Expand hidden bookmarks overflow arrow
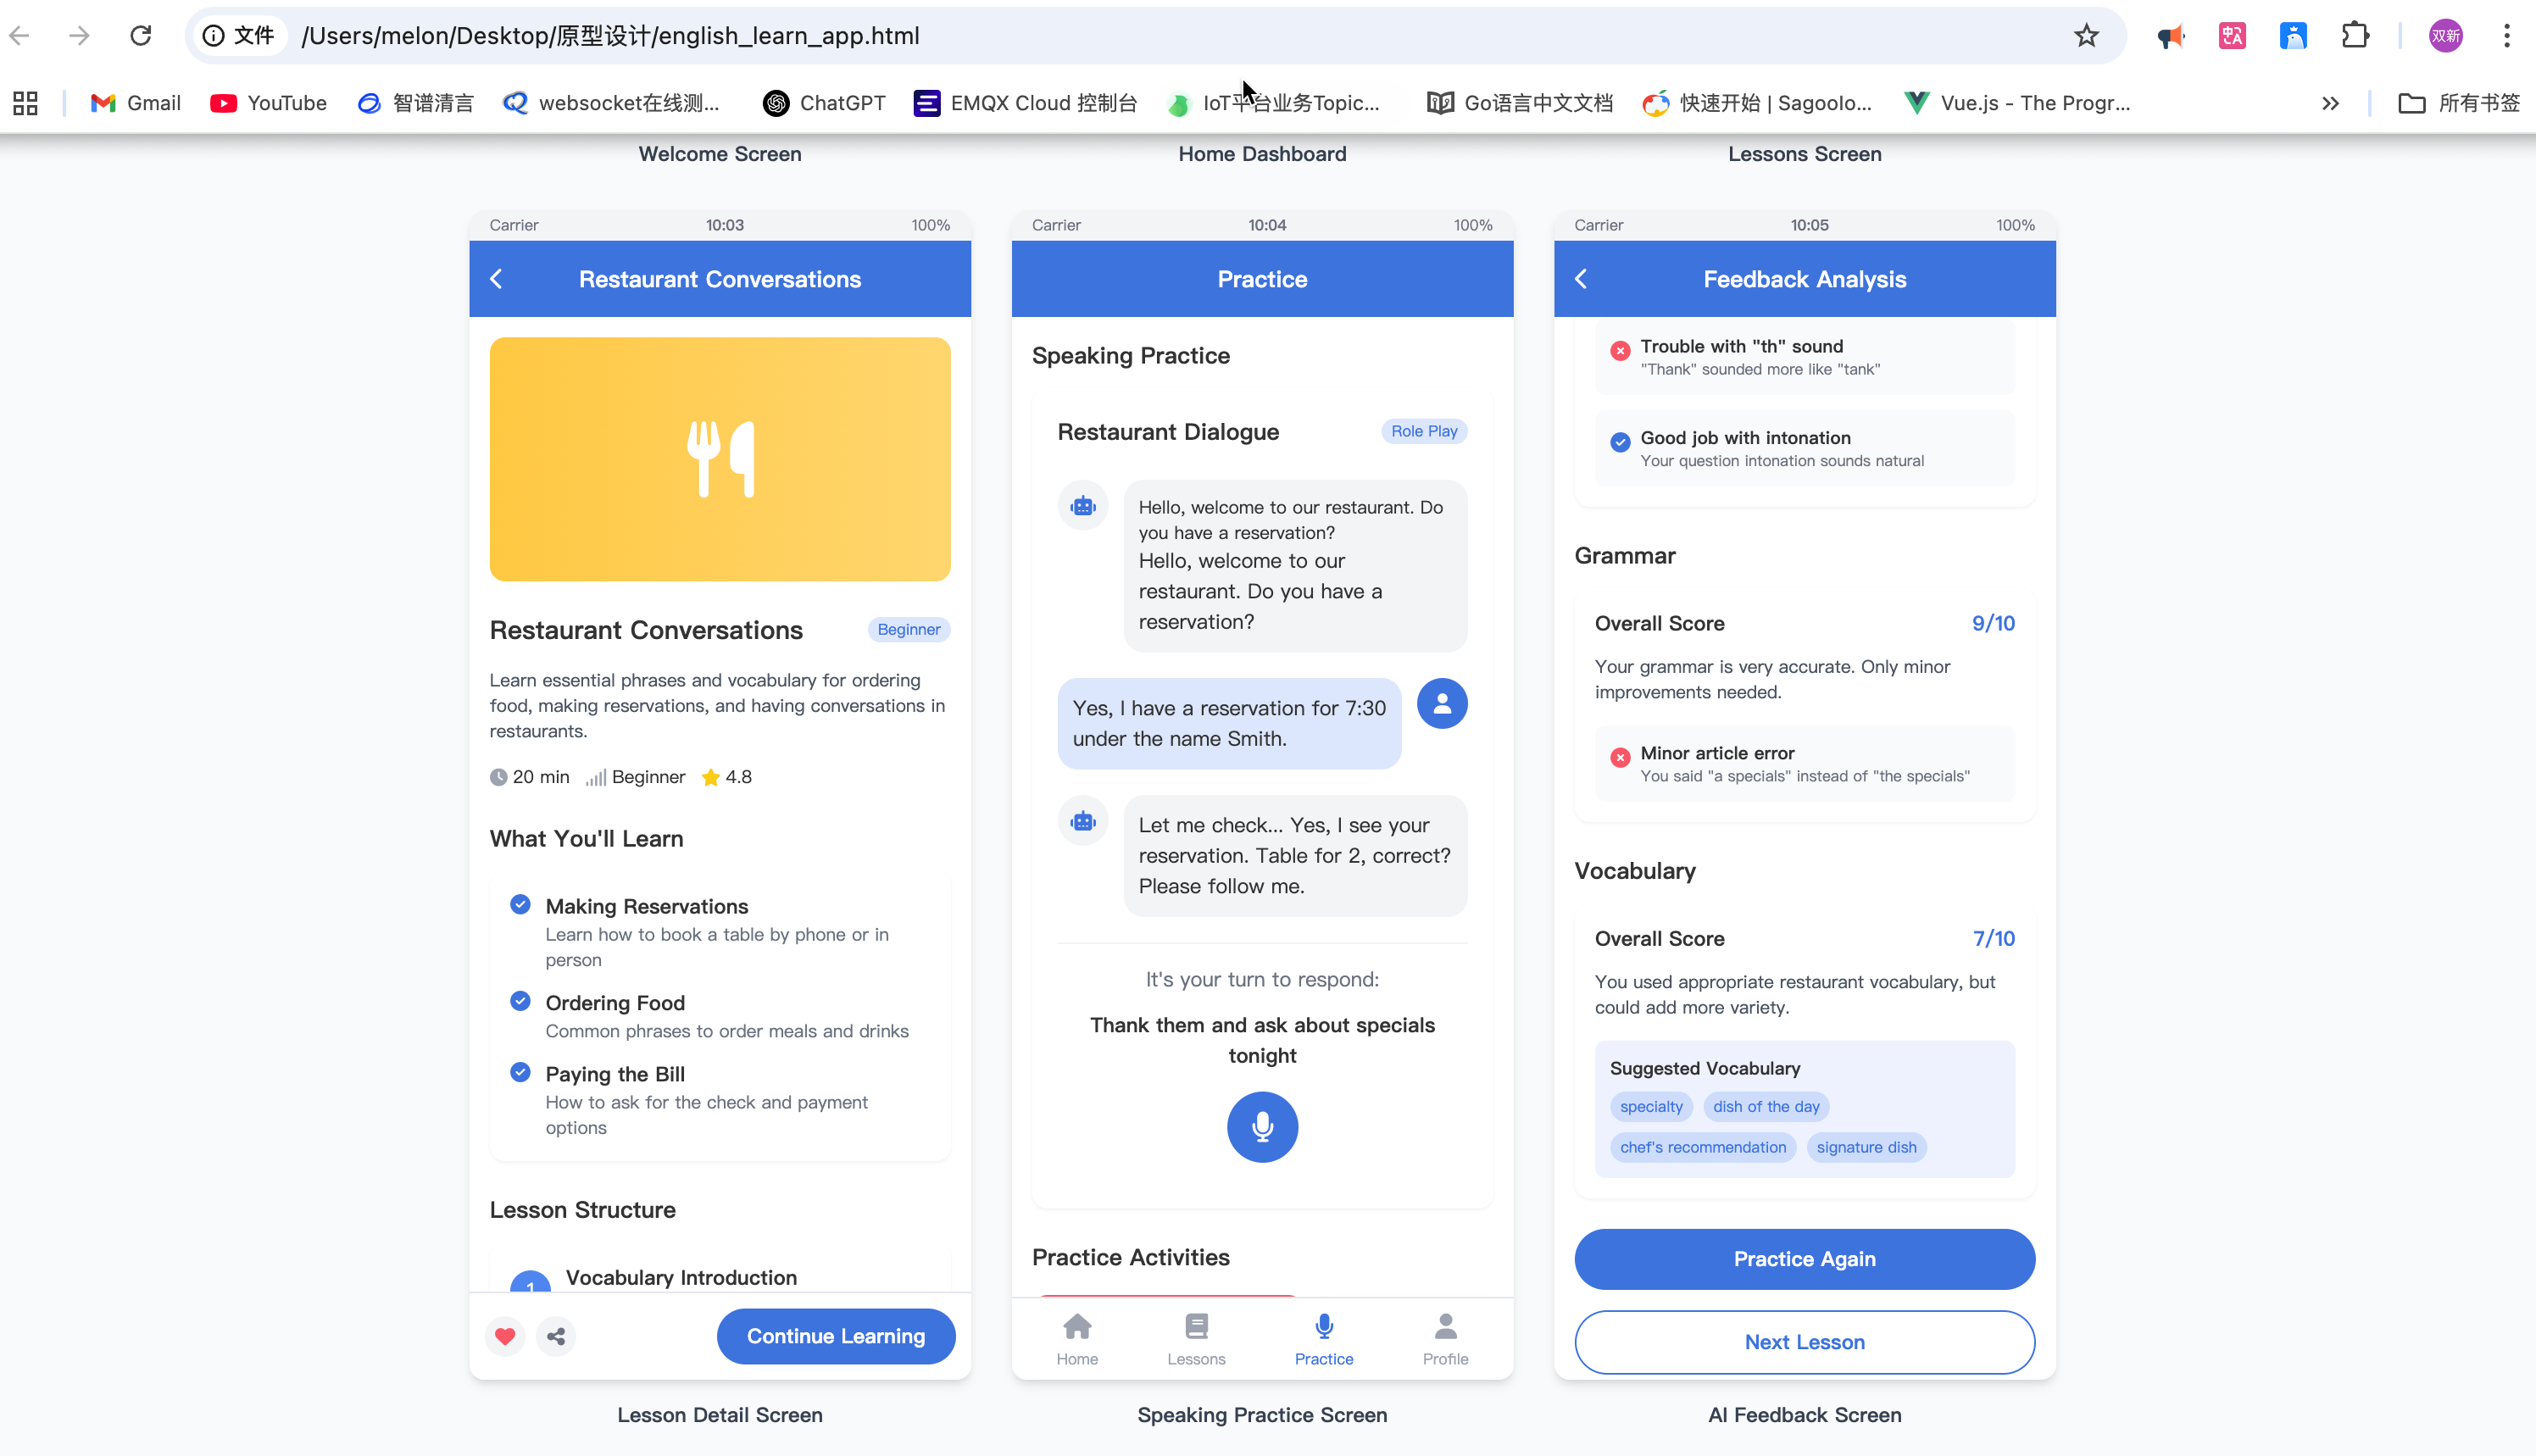The height and width of the screenshot is (1456, 2536). pyautogui.click(x=2330, y=103)
